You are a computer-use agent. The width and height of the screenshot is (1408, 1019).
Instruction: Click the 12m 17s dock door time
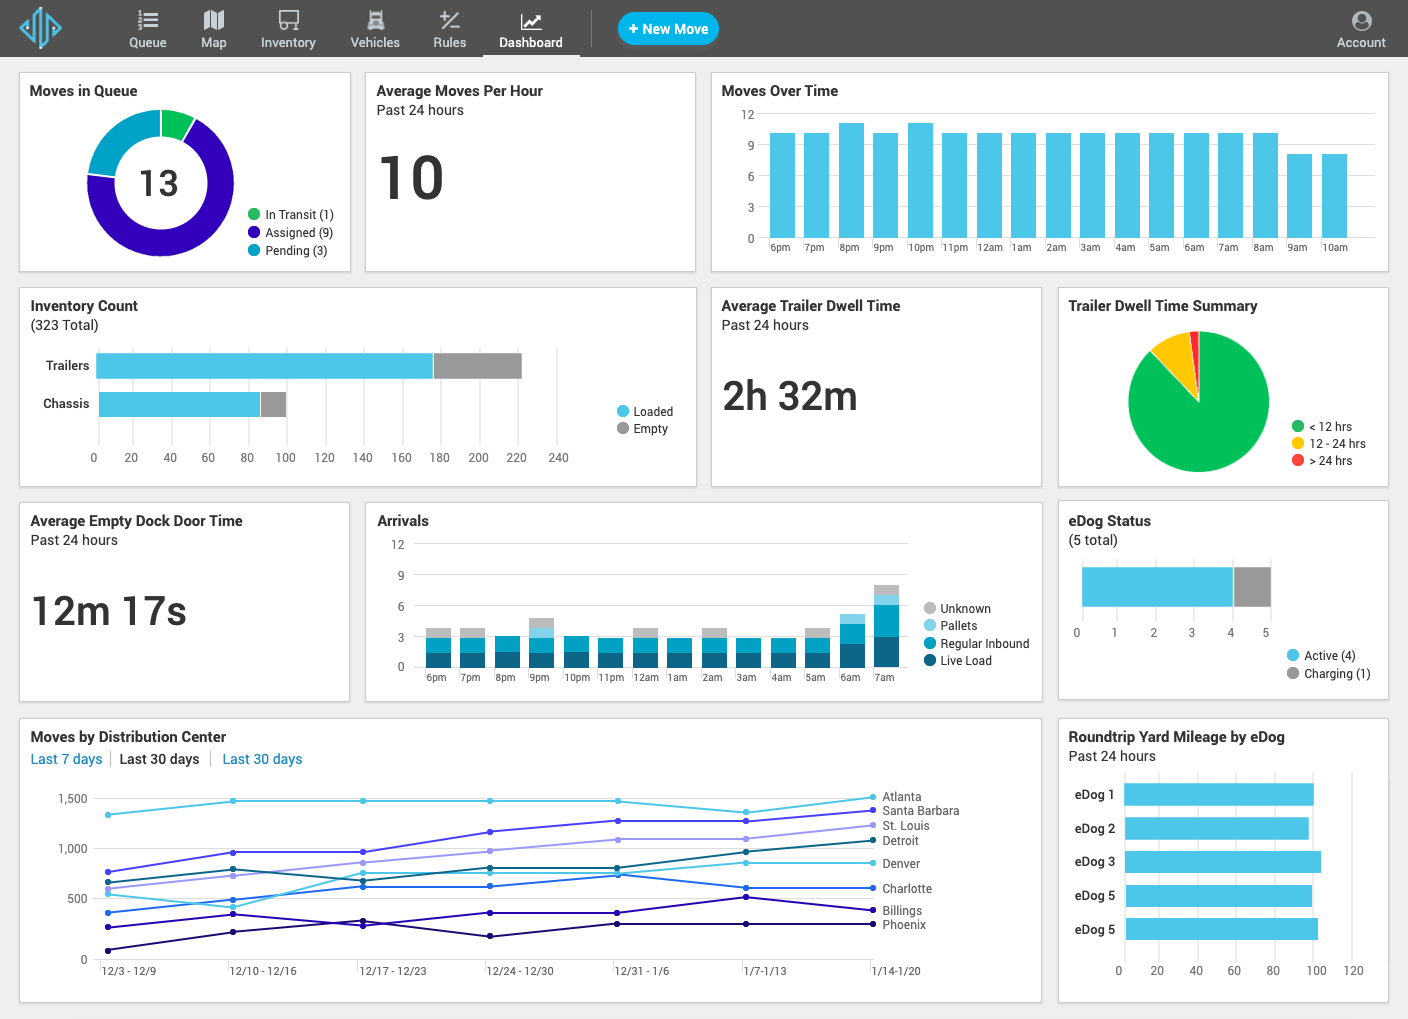click(x=109, y=611)
